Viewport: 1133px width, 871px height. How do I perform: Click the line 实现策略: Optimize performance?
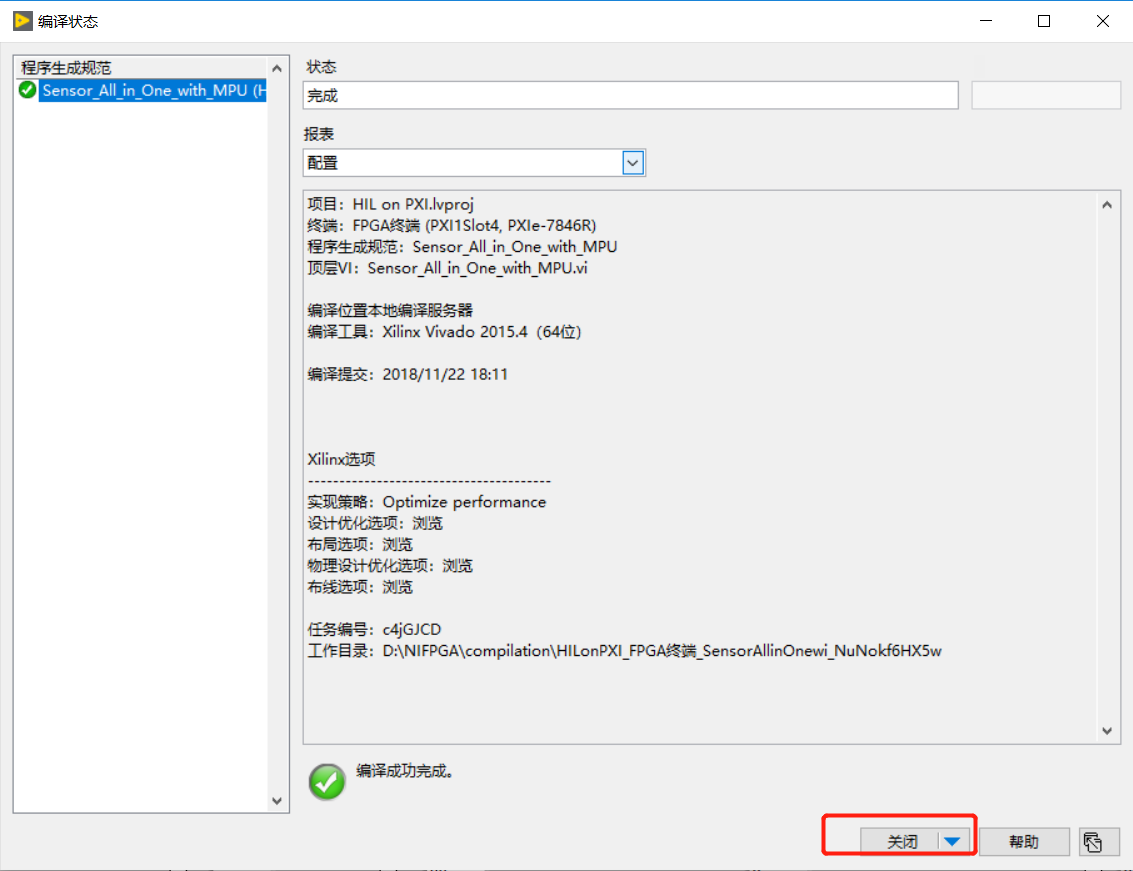(426, 502)
